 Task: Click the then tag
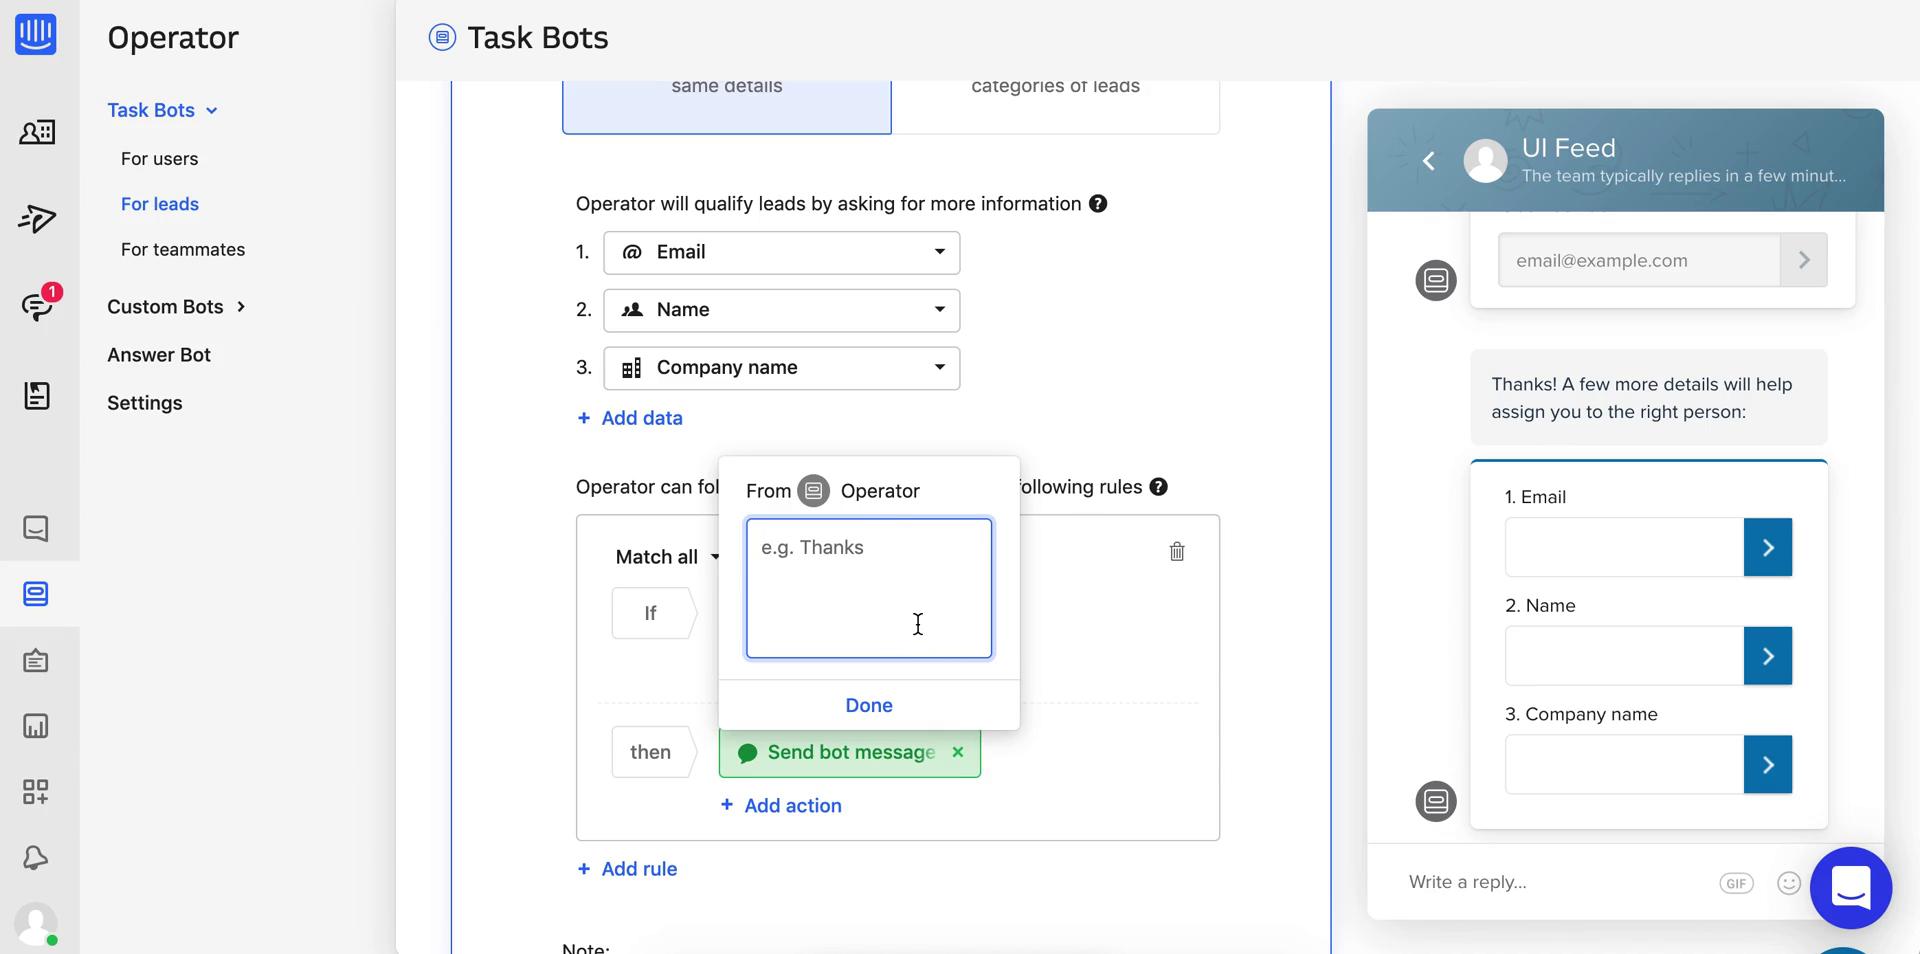point(654,752)
